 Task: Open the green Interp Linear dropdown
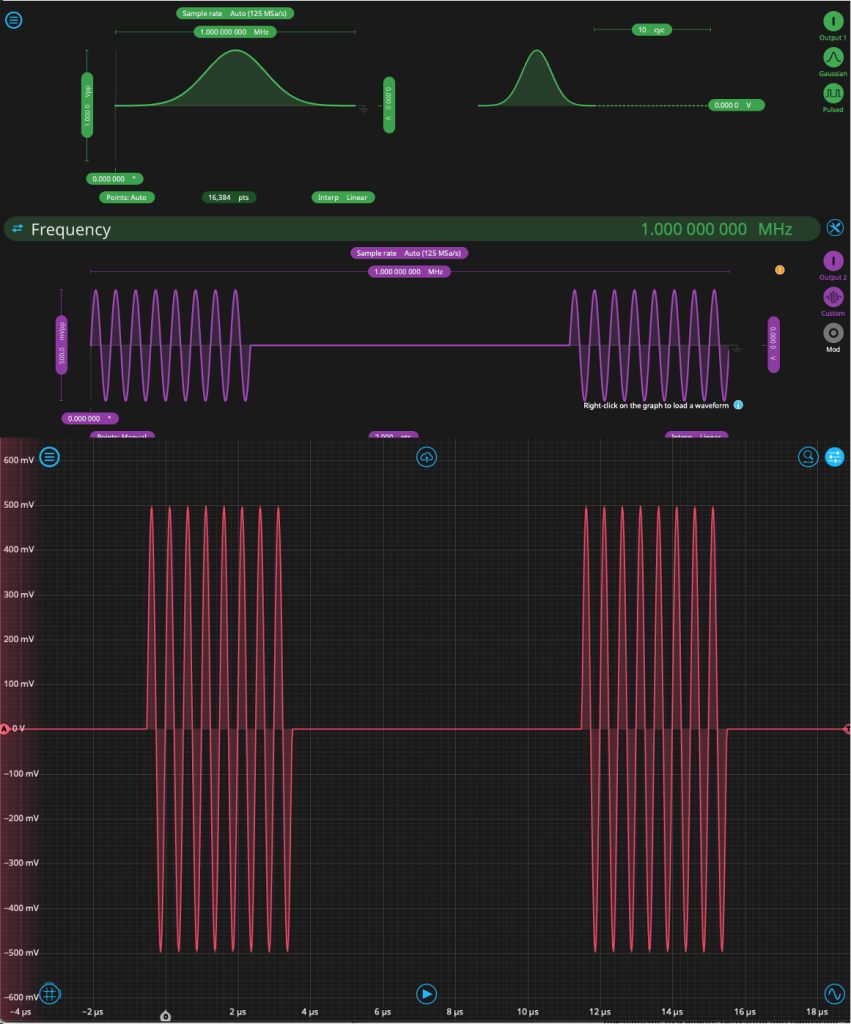(343, 197)
